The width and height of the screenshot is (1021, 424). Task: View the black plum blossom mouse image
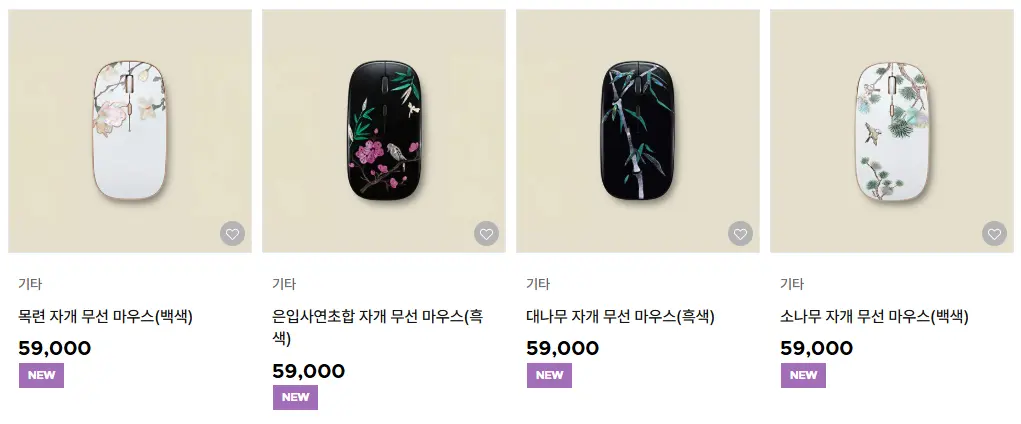(x=384, y=131)
